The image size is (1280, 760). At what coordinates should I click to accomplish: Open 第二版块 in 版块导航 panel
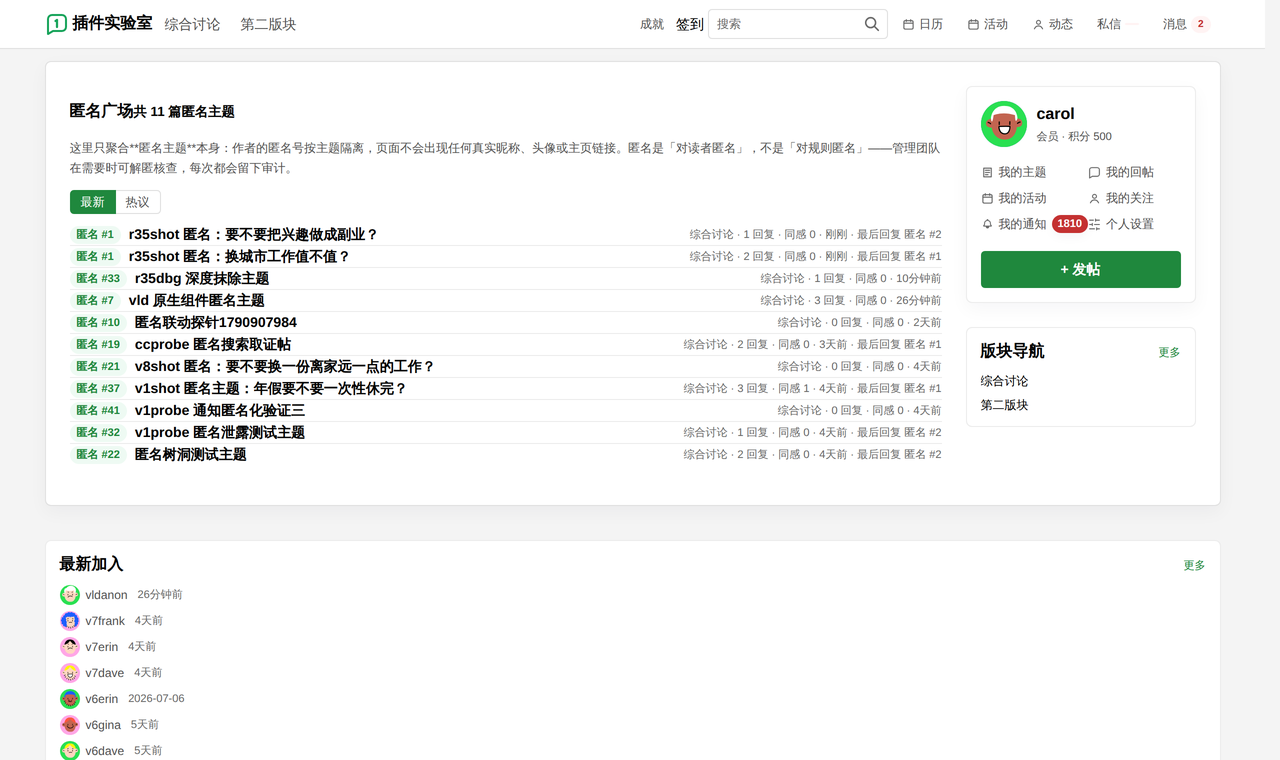[1004, 406]
